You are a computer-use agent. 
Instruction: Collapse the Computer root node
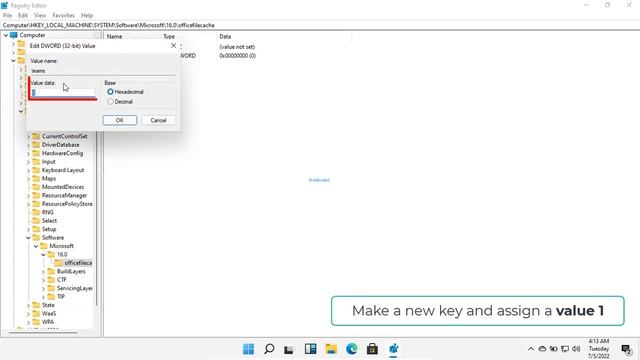(6, 36)
